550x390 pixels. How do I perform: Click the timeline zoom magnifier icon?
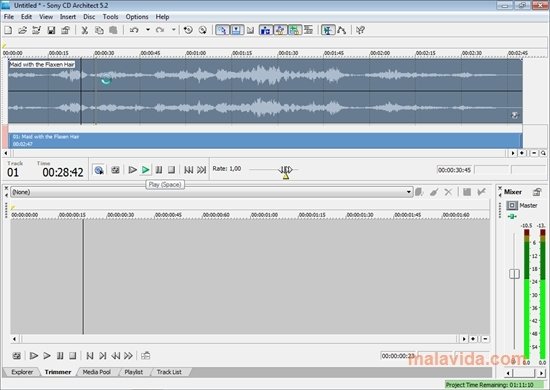(543, 153)
